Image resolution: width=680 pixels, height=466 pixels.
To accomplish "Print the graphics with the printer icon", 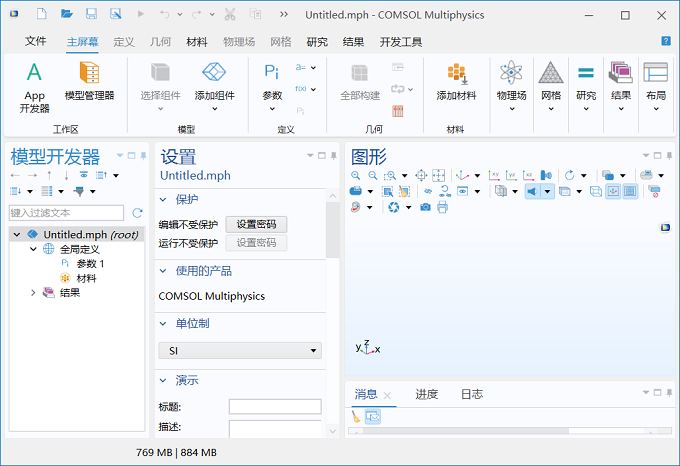I will point(442,208).
